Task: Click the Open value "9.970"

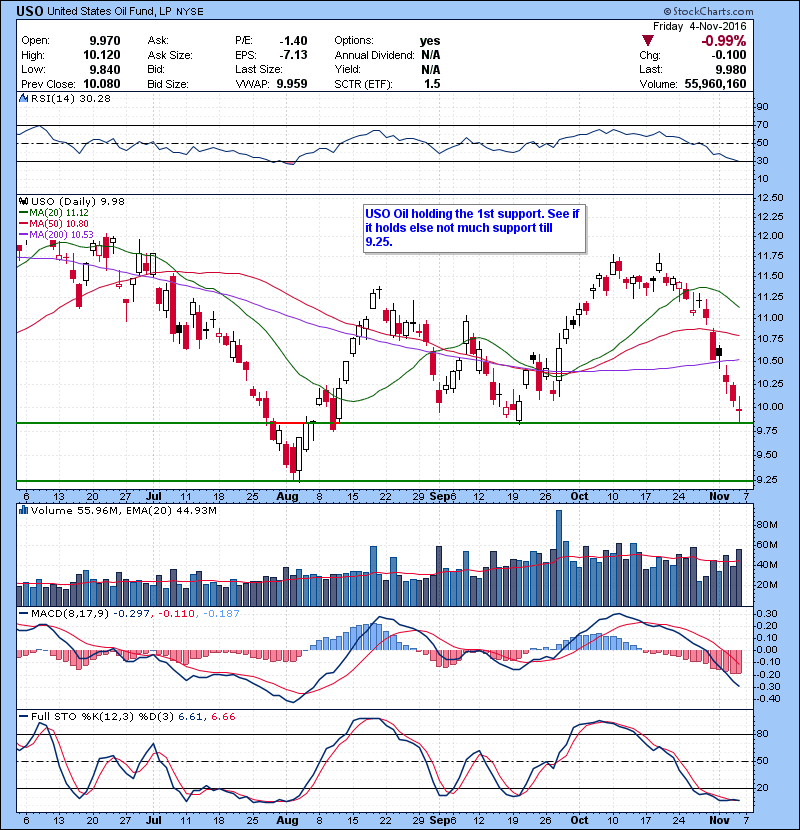Action: click(x=105, y=41)
